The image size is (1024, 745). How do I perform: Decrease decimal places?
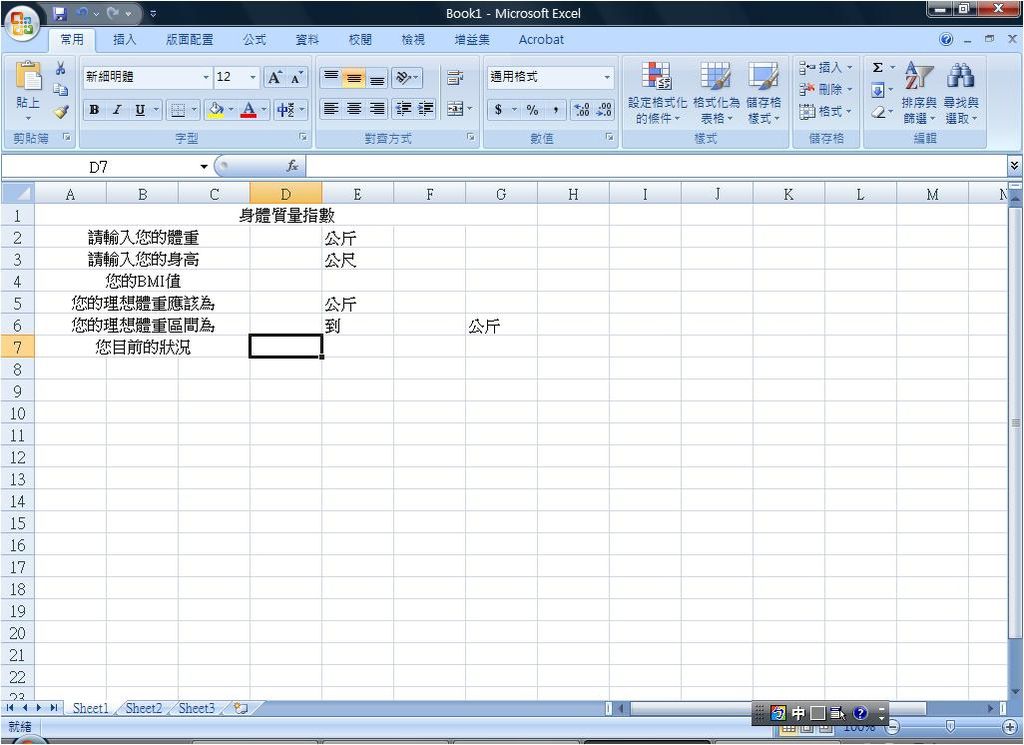pyautogui.click(x=603, y=110)
